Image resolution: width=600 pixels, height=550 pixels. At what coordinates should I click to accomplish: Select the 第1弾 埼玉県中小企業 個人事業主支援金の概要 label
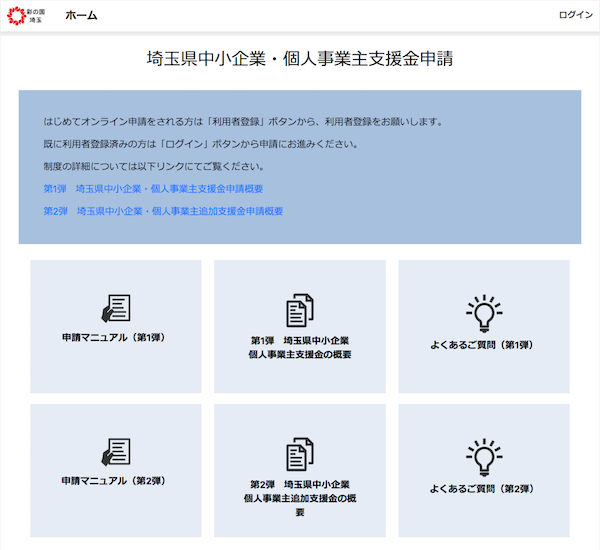(300, 347)
